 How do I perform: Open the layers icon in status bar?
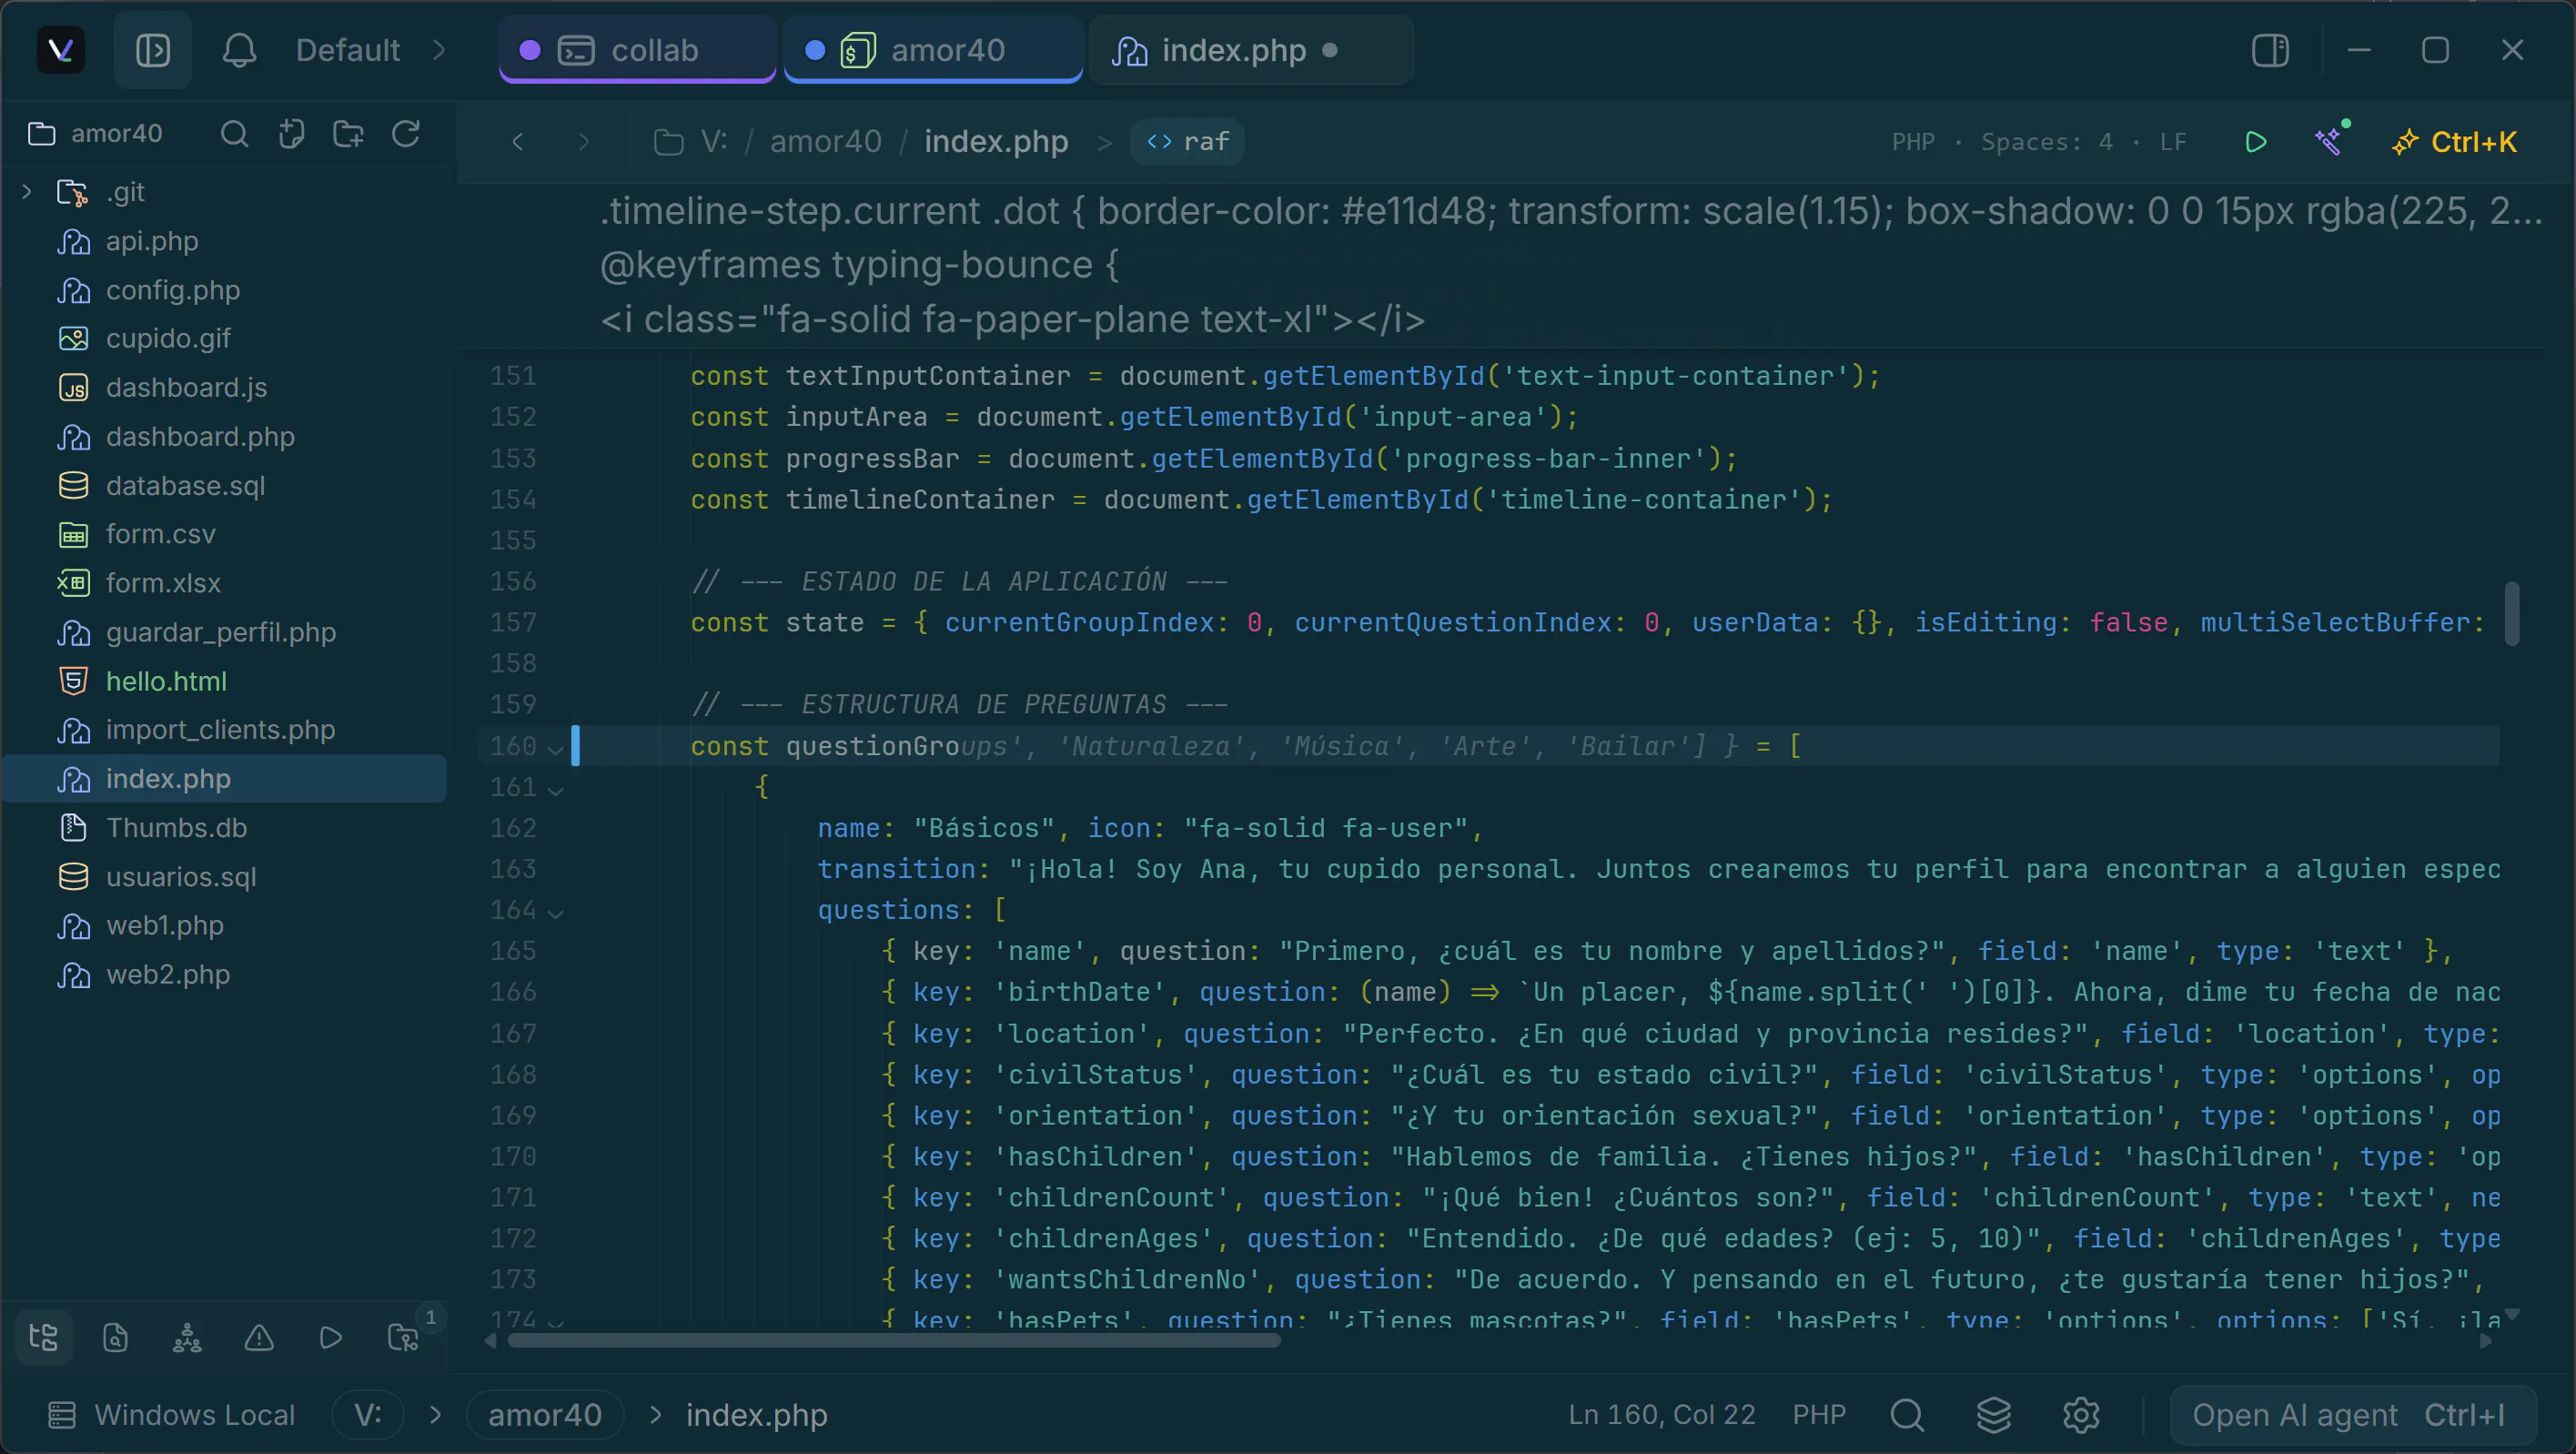(x=1994, y=1415)
